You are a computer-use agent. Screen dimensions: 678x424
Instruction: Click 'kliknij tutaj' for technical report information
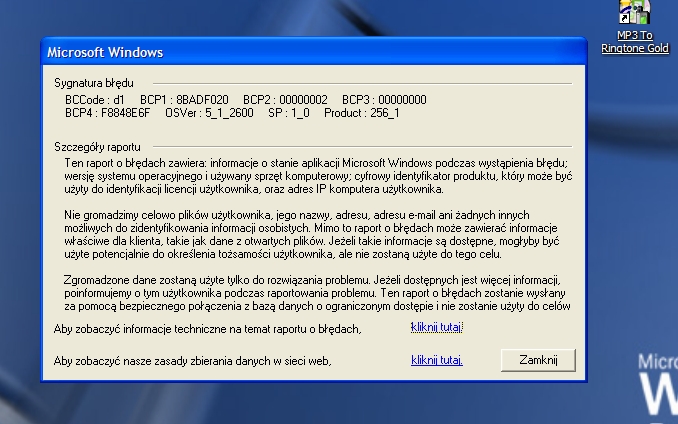(436, 327)
